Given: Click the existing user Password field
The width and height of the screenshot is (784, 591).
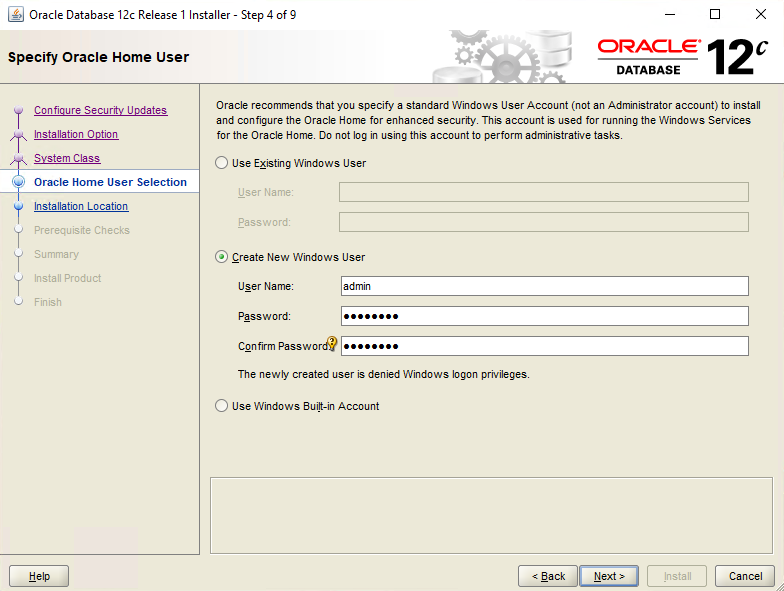Looking at the screenshot, I should [x=544, y=222].
